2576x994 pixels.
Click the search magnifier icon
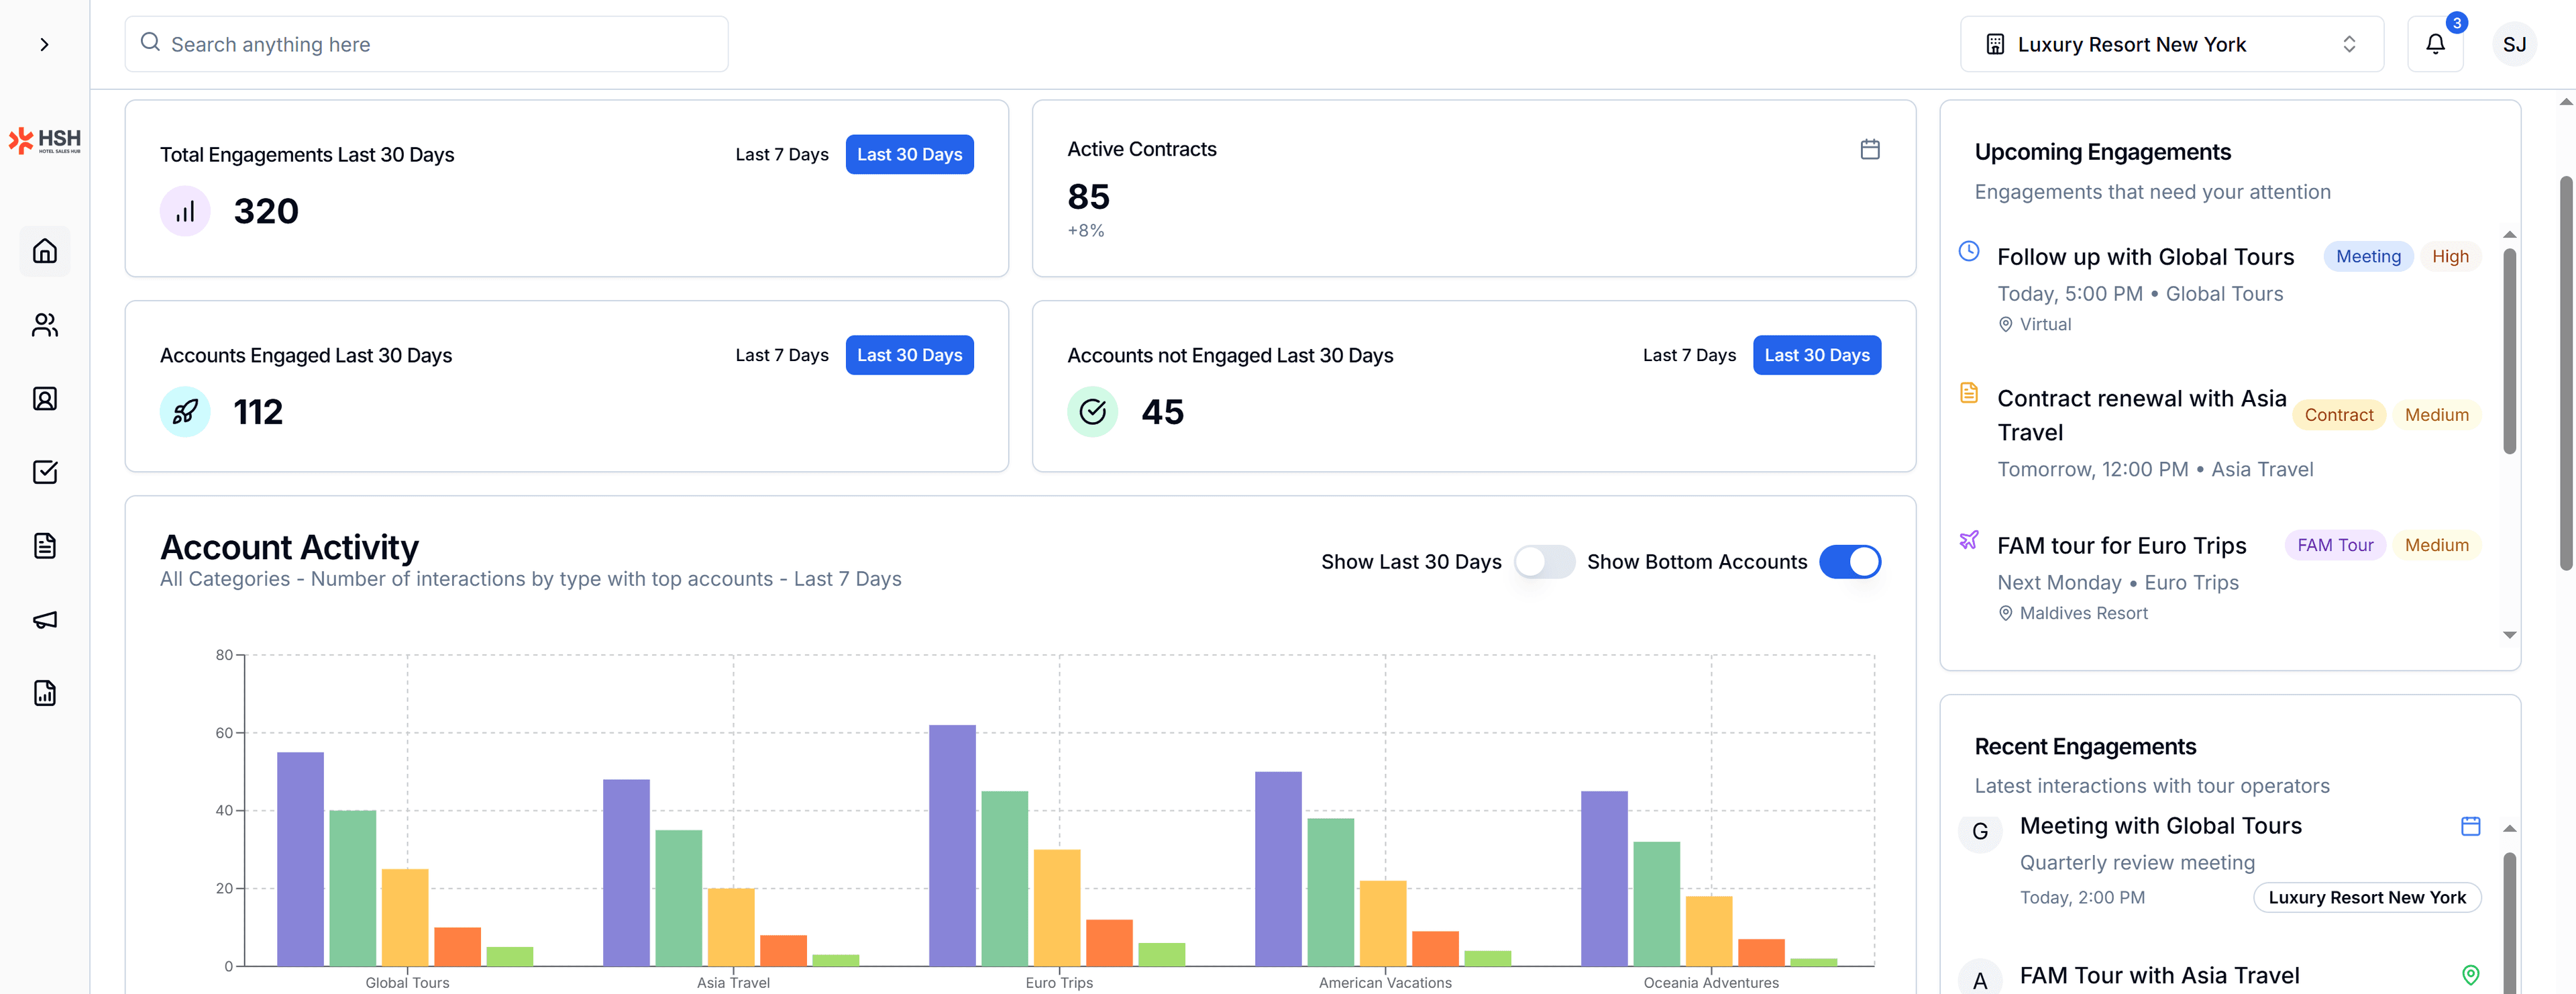pos(150,42)
